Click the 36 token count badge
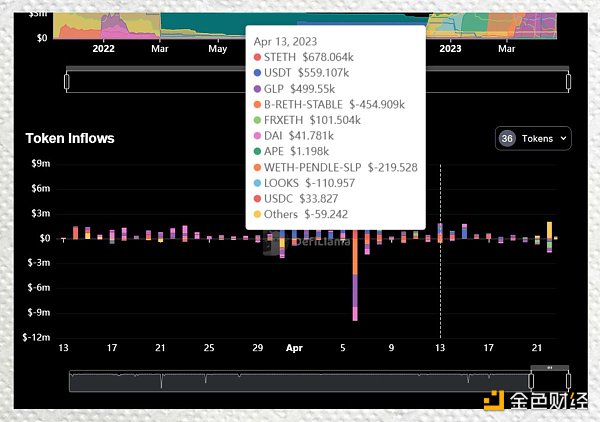The image size is (600, 422). pyautogui.click(x=507, y=138)
